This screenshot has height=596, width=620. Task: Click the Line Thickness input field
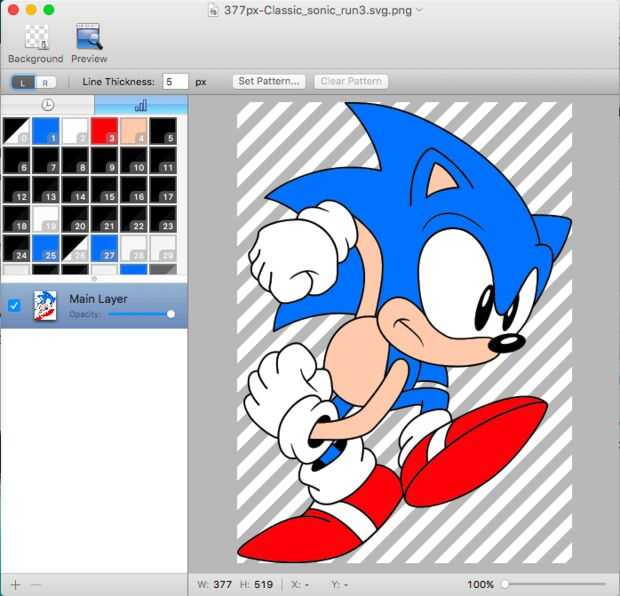pyautogui.click(x=175, y=81)
